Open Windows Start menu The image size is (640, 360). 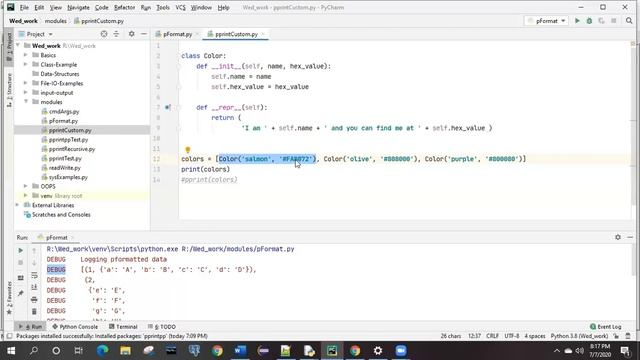coord(11,351)
